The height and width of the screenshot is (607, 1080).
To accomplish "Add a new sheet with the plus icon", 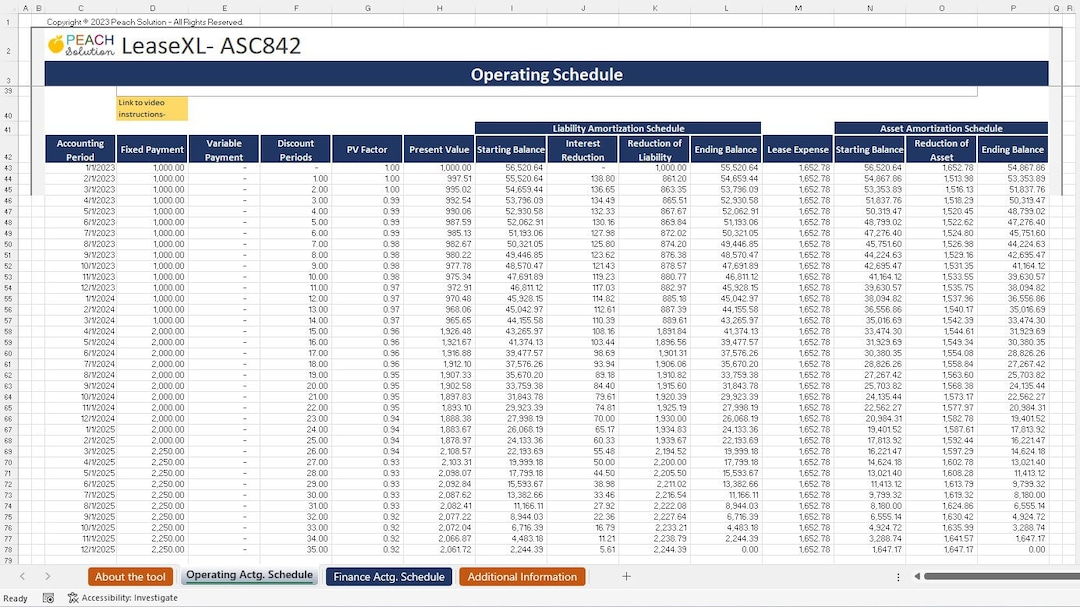I will coord(626,577).
